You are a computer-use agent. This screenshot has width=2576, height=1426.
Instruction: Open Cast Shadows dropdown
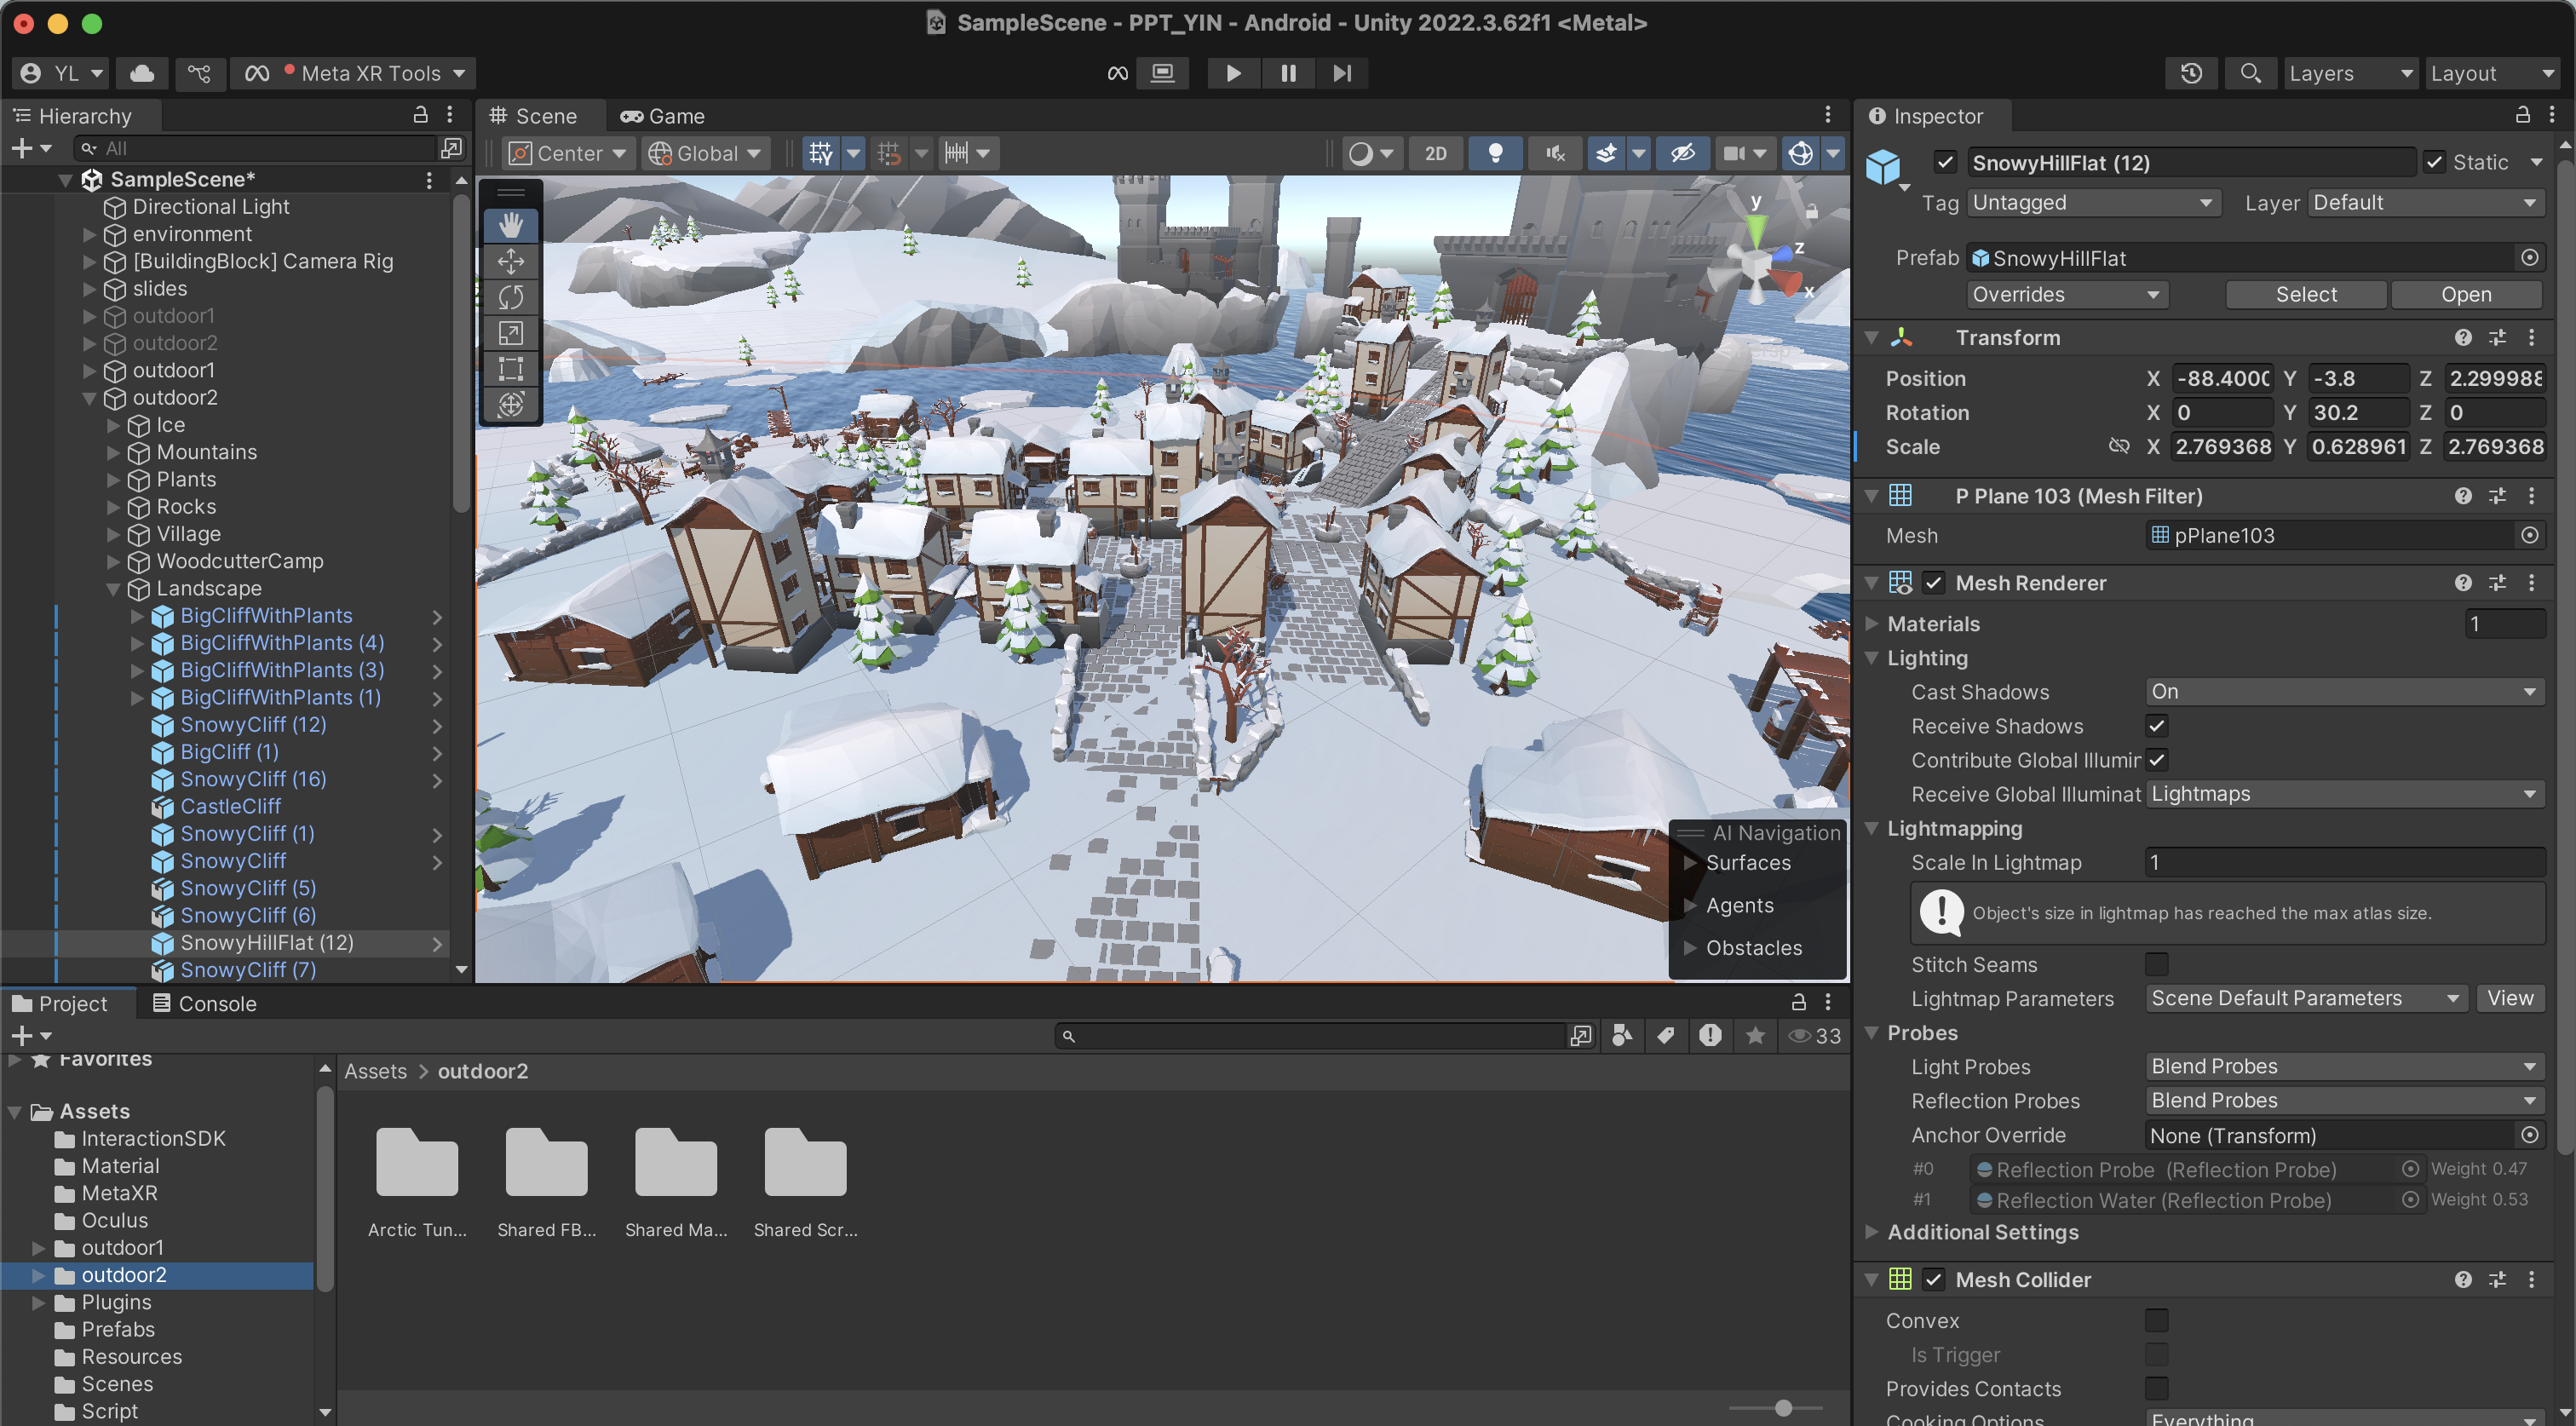click(2344, 692)
